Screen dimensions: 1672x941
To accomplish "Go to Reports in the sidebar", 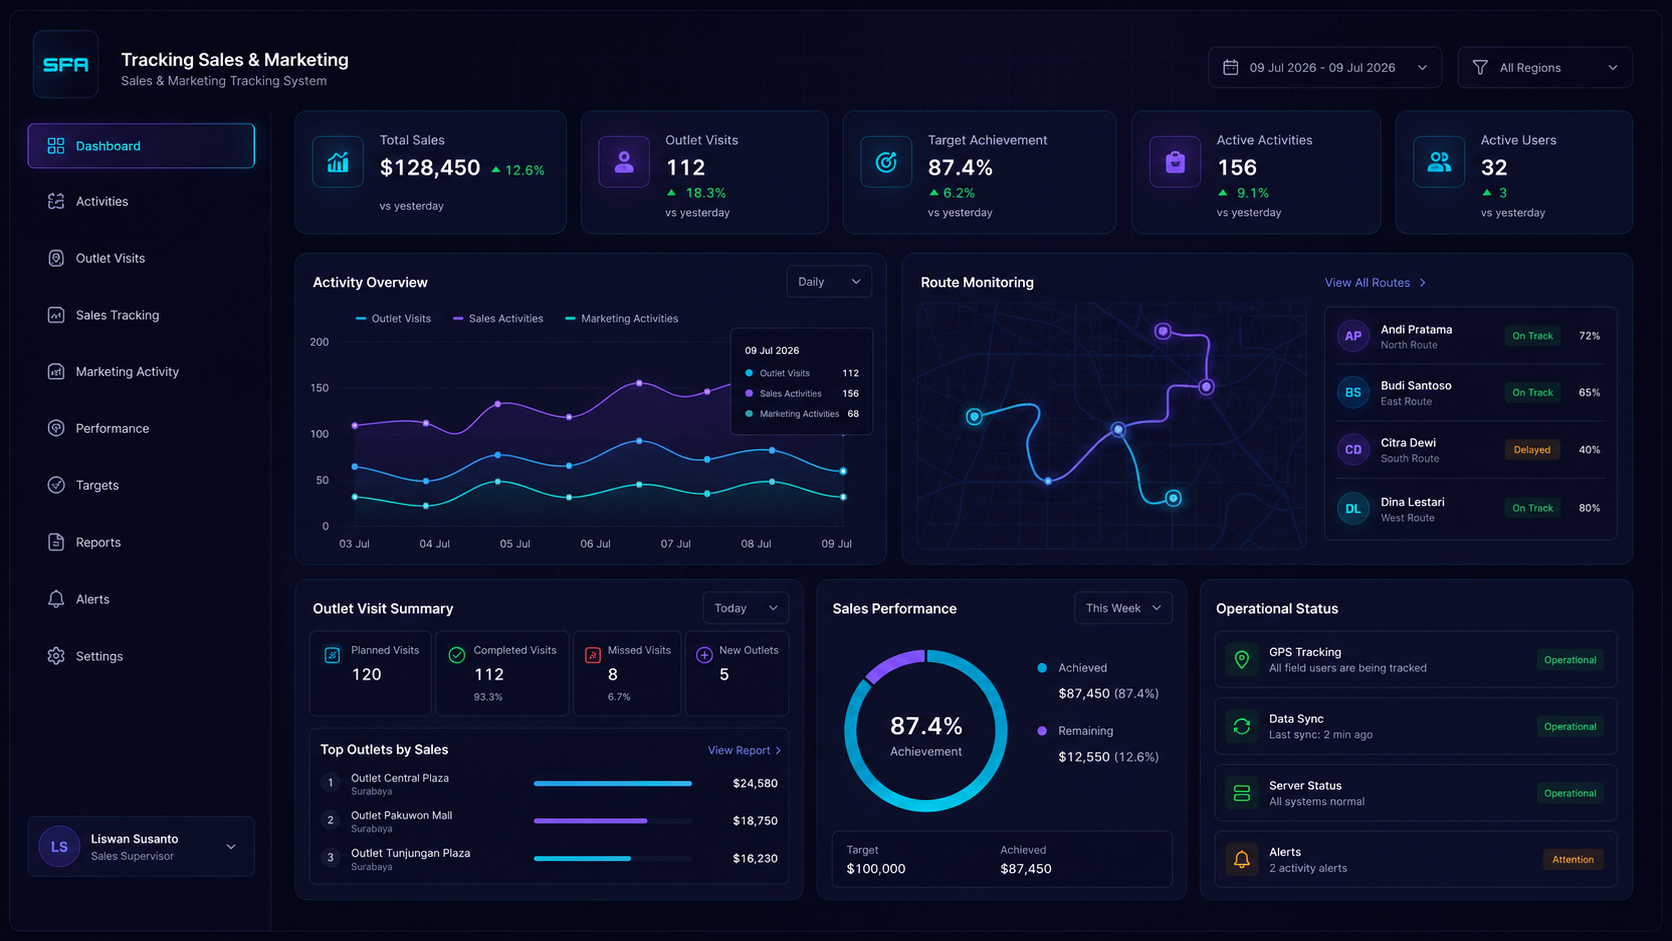I will tap(141, 542).
